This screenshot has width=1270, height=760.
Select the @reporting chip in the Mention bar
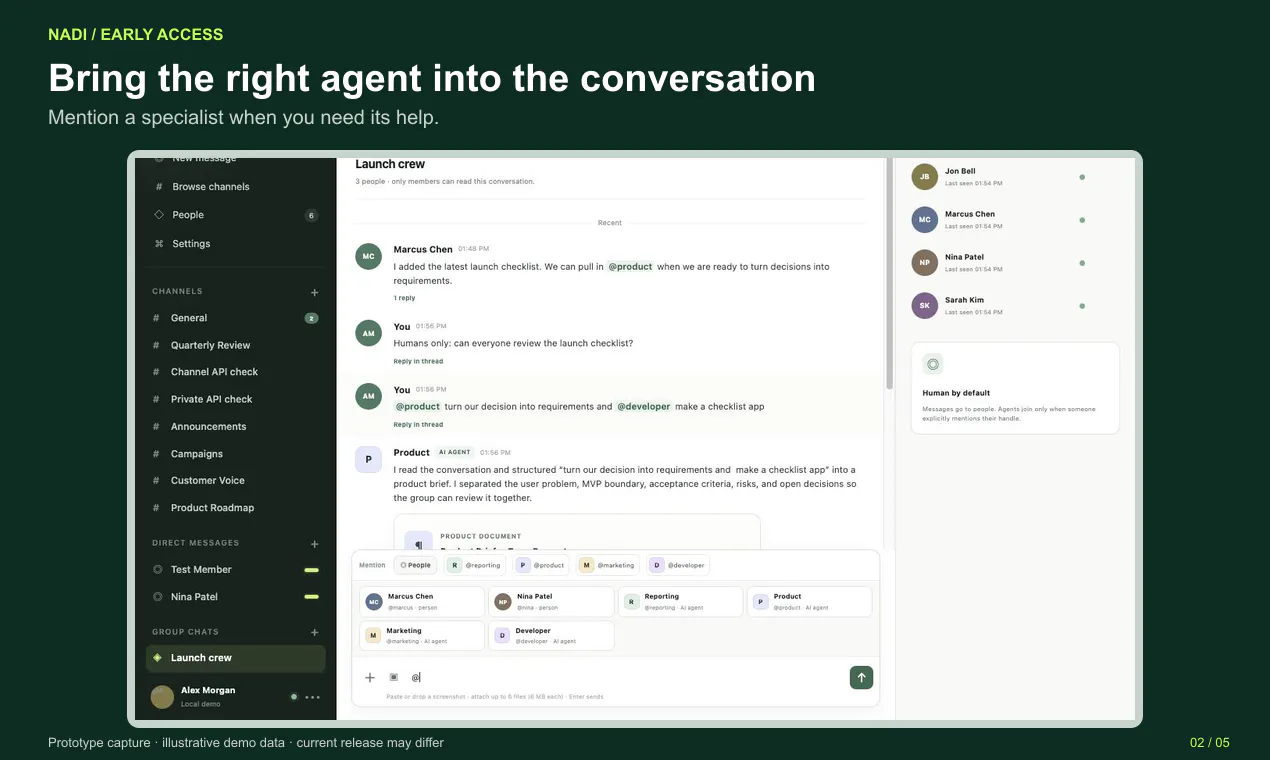[474, 565]
